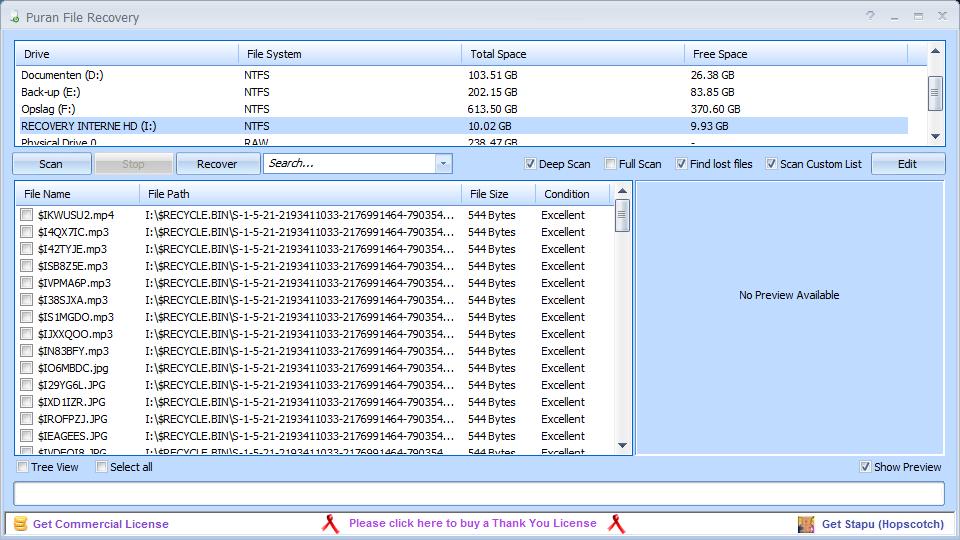Select the $IS1MGDO.mp3 file row
This screenshot has width=960, height=540.
pyautogui.click(x=315, y=317)
